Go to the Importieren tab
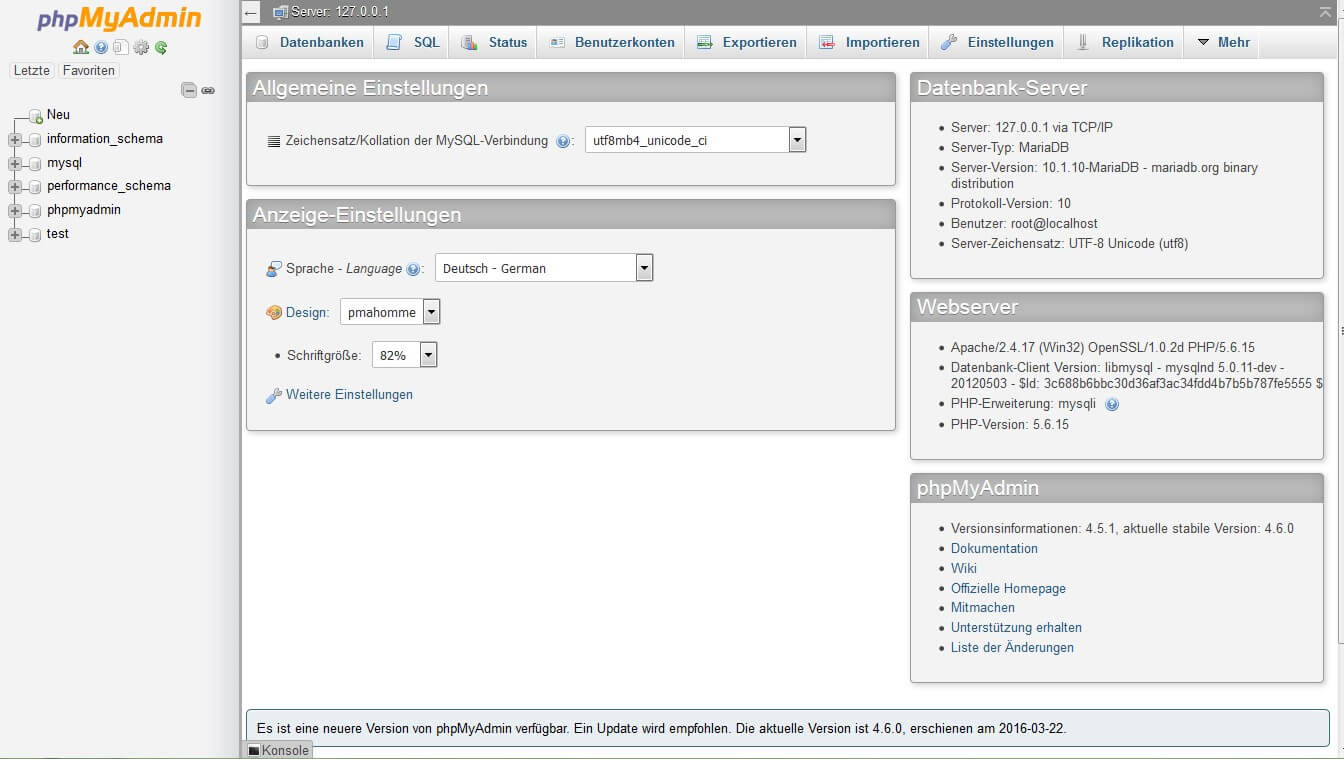The height and width of the screenshot is (759, 1344). (869, 42)
